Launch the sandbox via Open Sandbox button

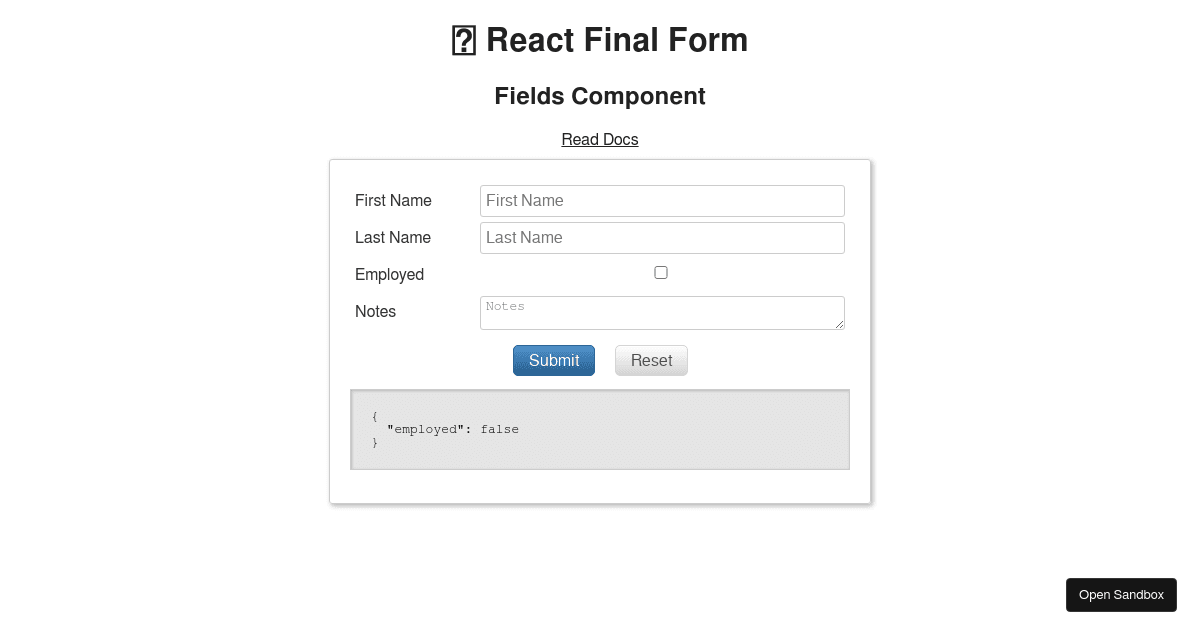click(1121, 594)
